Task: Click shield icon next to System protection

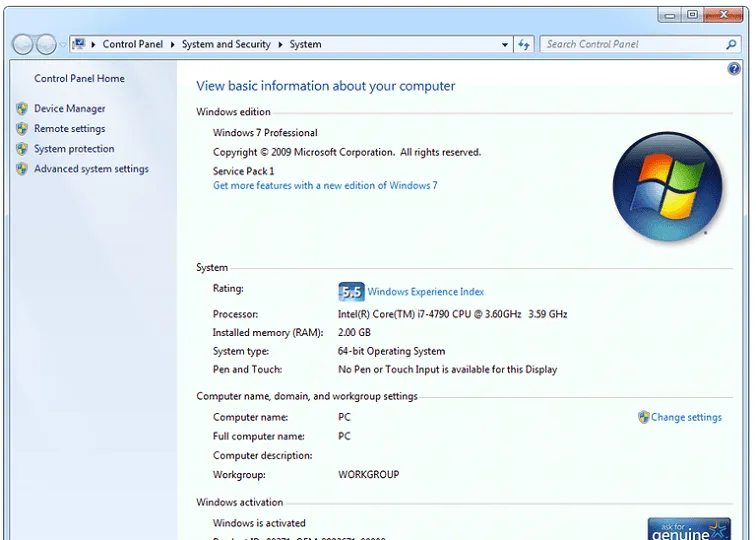Action: pyautogui.click(x=22, y=149)
